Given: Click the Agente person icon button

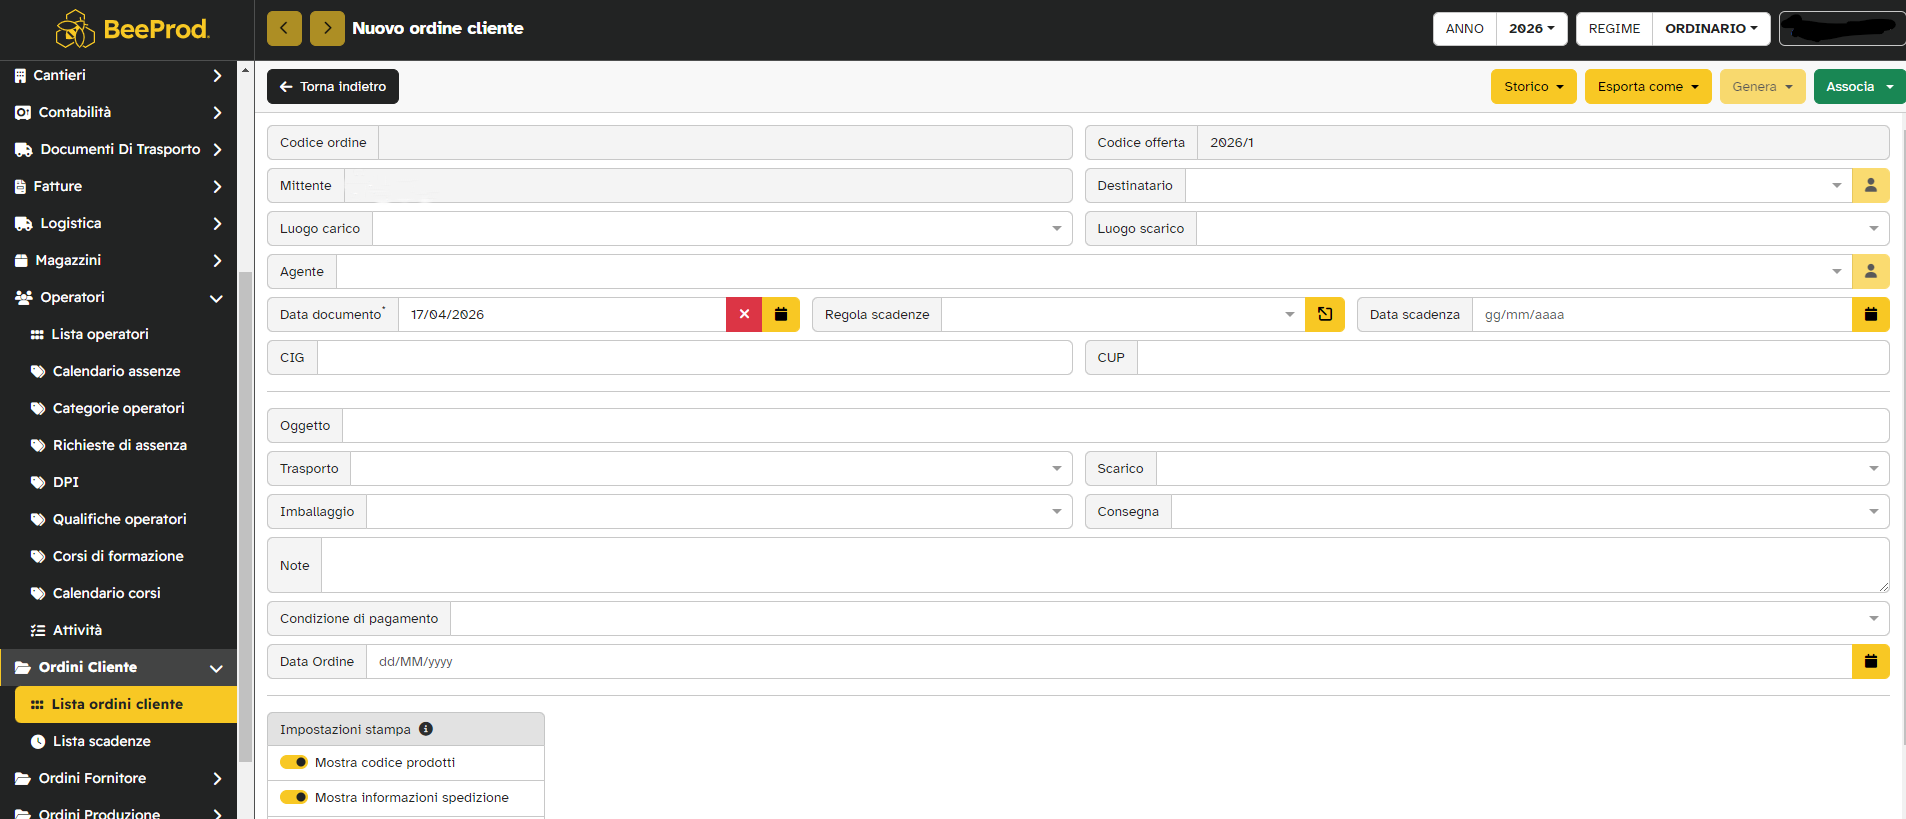Looking at the screenshot, I should pyautogui.click(x=1870, y=271).
